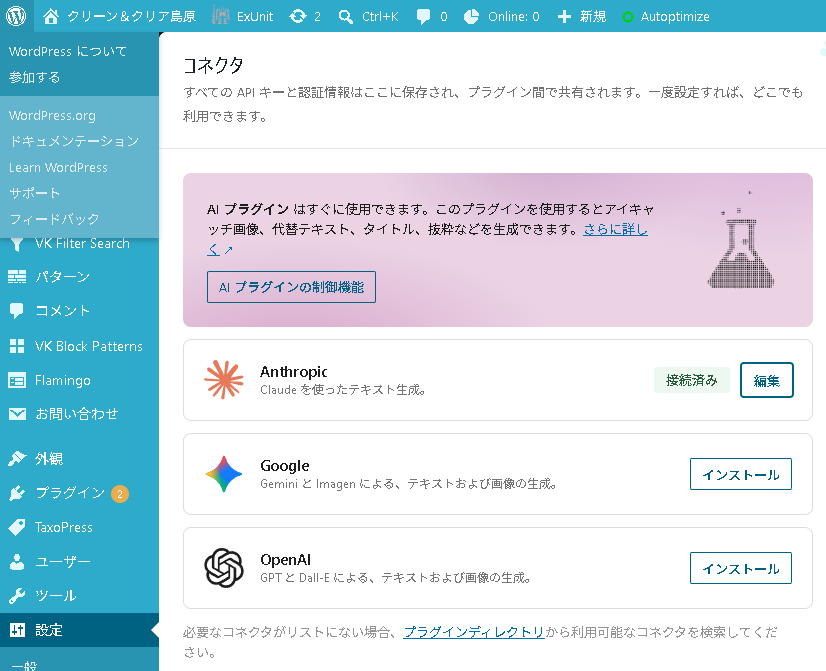Click the Autoptimize admin bar label
Viewport: 826px width, 671px height.
click(675, 16)
